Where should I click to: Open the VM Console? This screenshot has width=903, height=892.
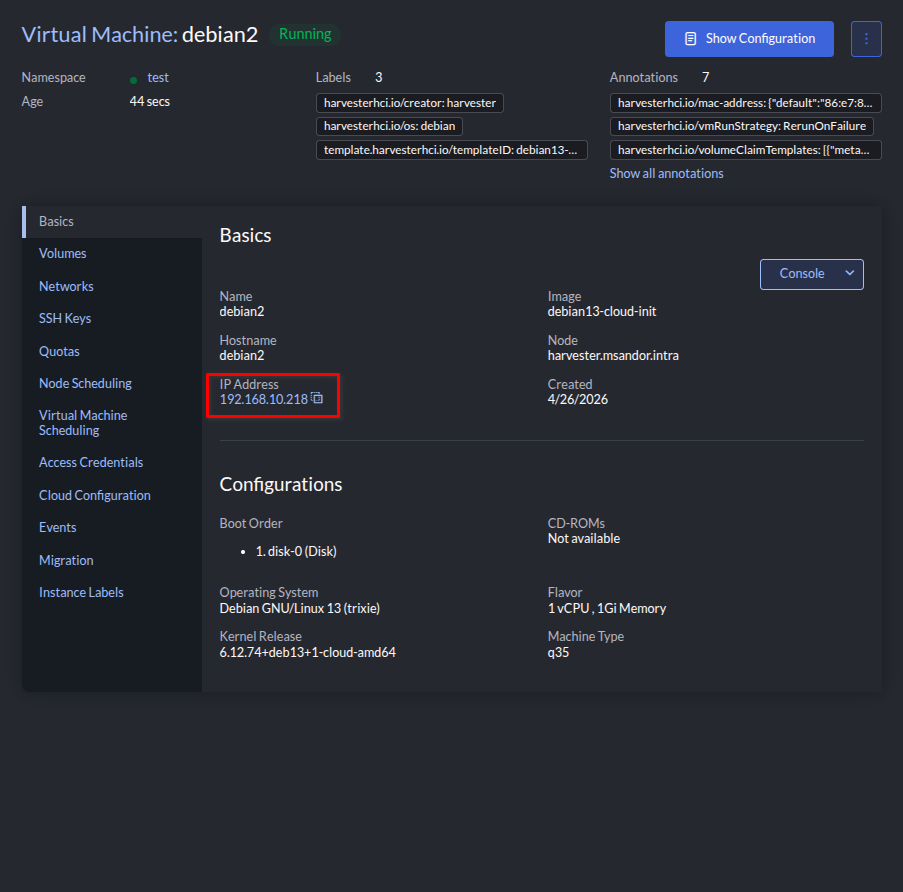pyautogui.click(x=801, y=274)
